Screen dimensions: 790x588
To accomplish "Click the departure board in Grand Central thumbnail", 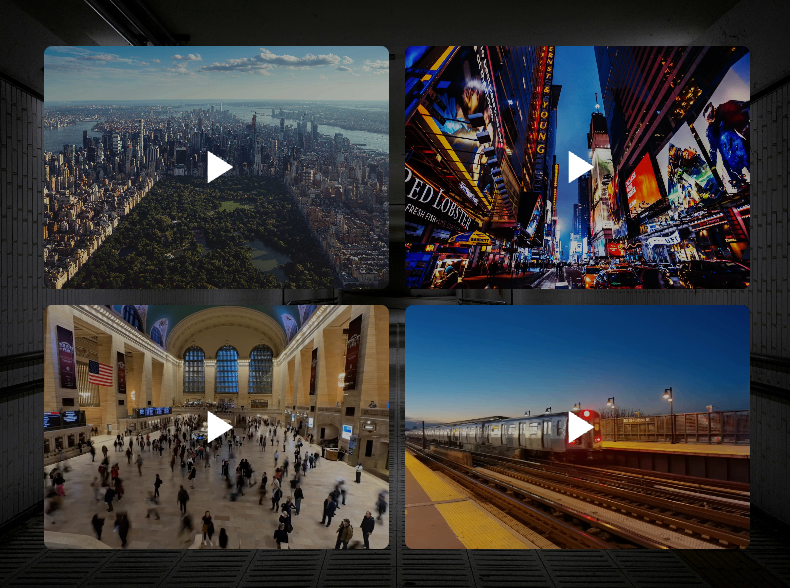I will (154, 411).
